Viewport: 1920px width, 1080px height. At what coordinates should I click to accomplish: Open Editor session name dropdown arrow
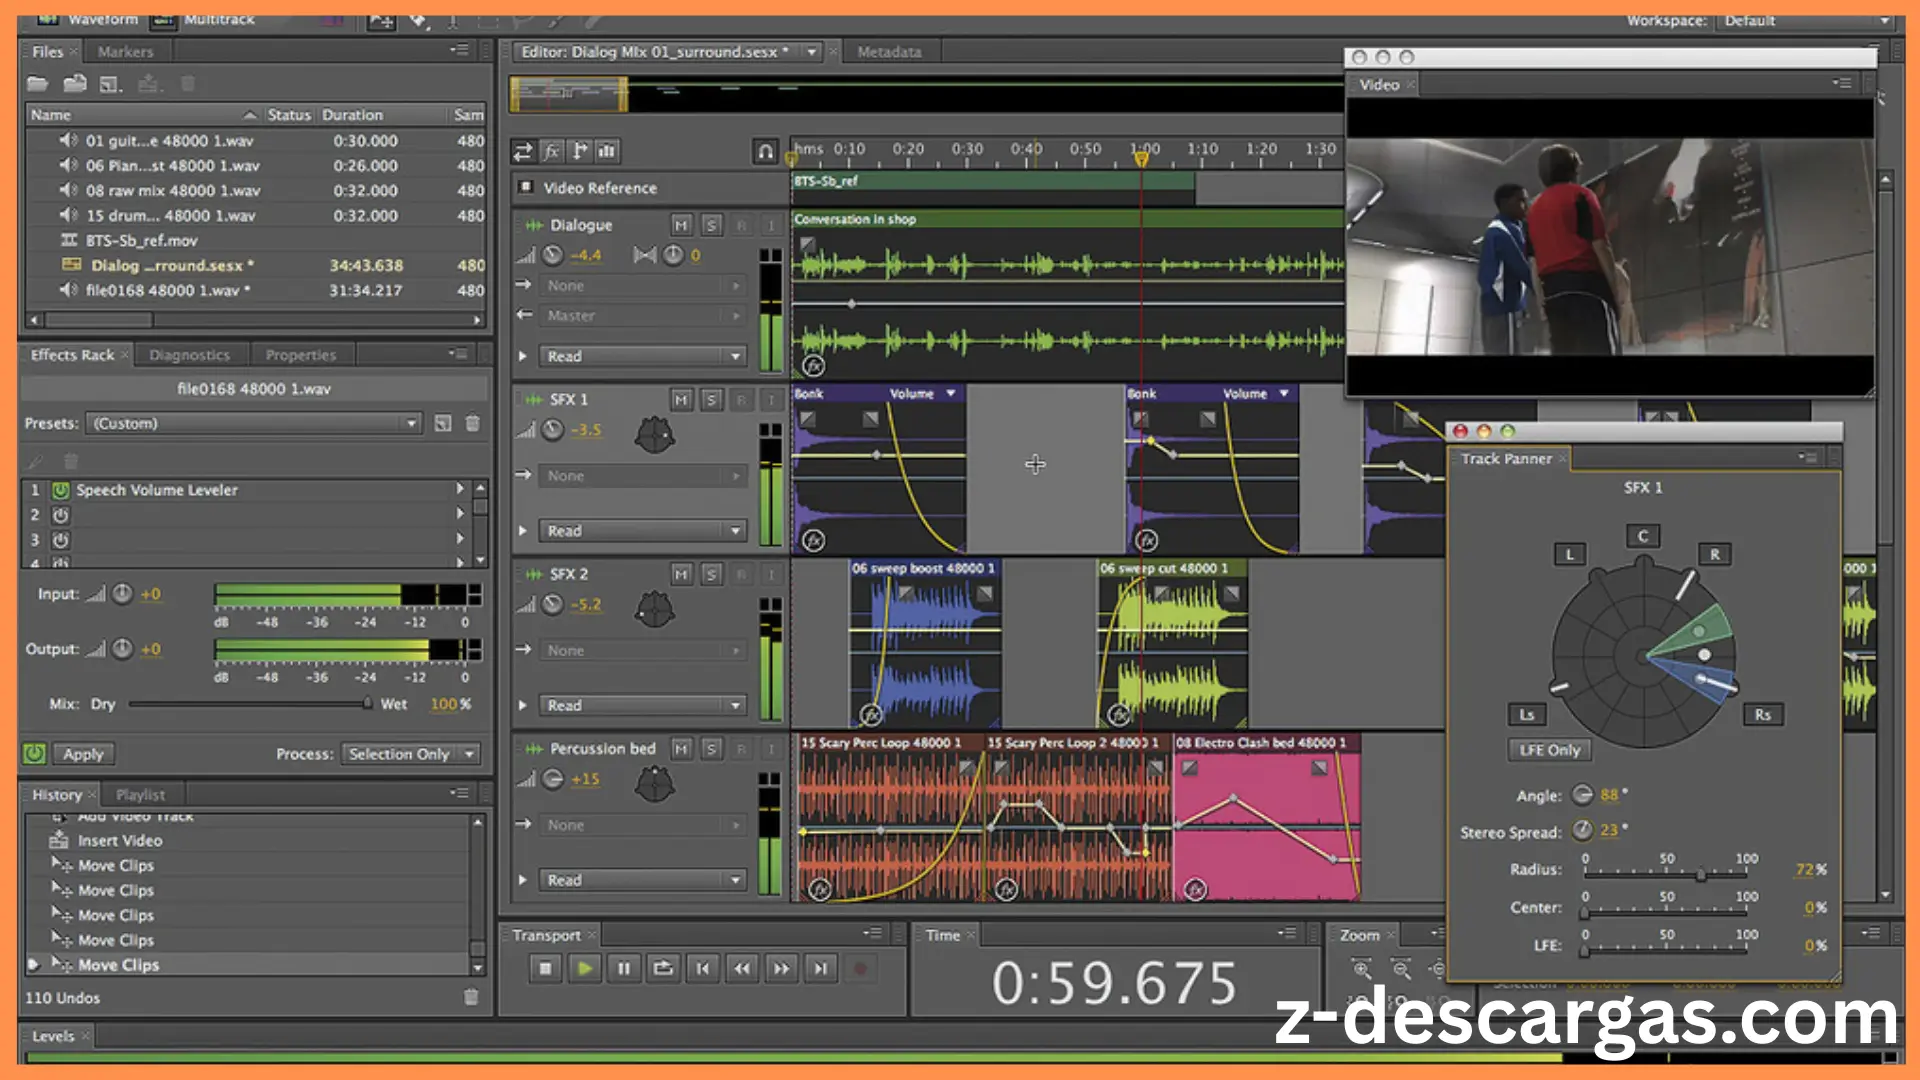(812, 51)
